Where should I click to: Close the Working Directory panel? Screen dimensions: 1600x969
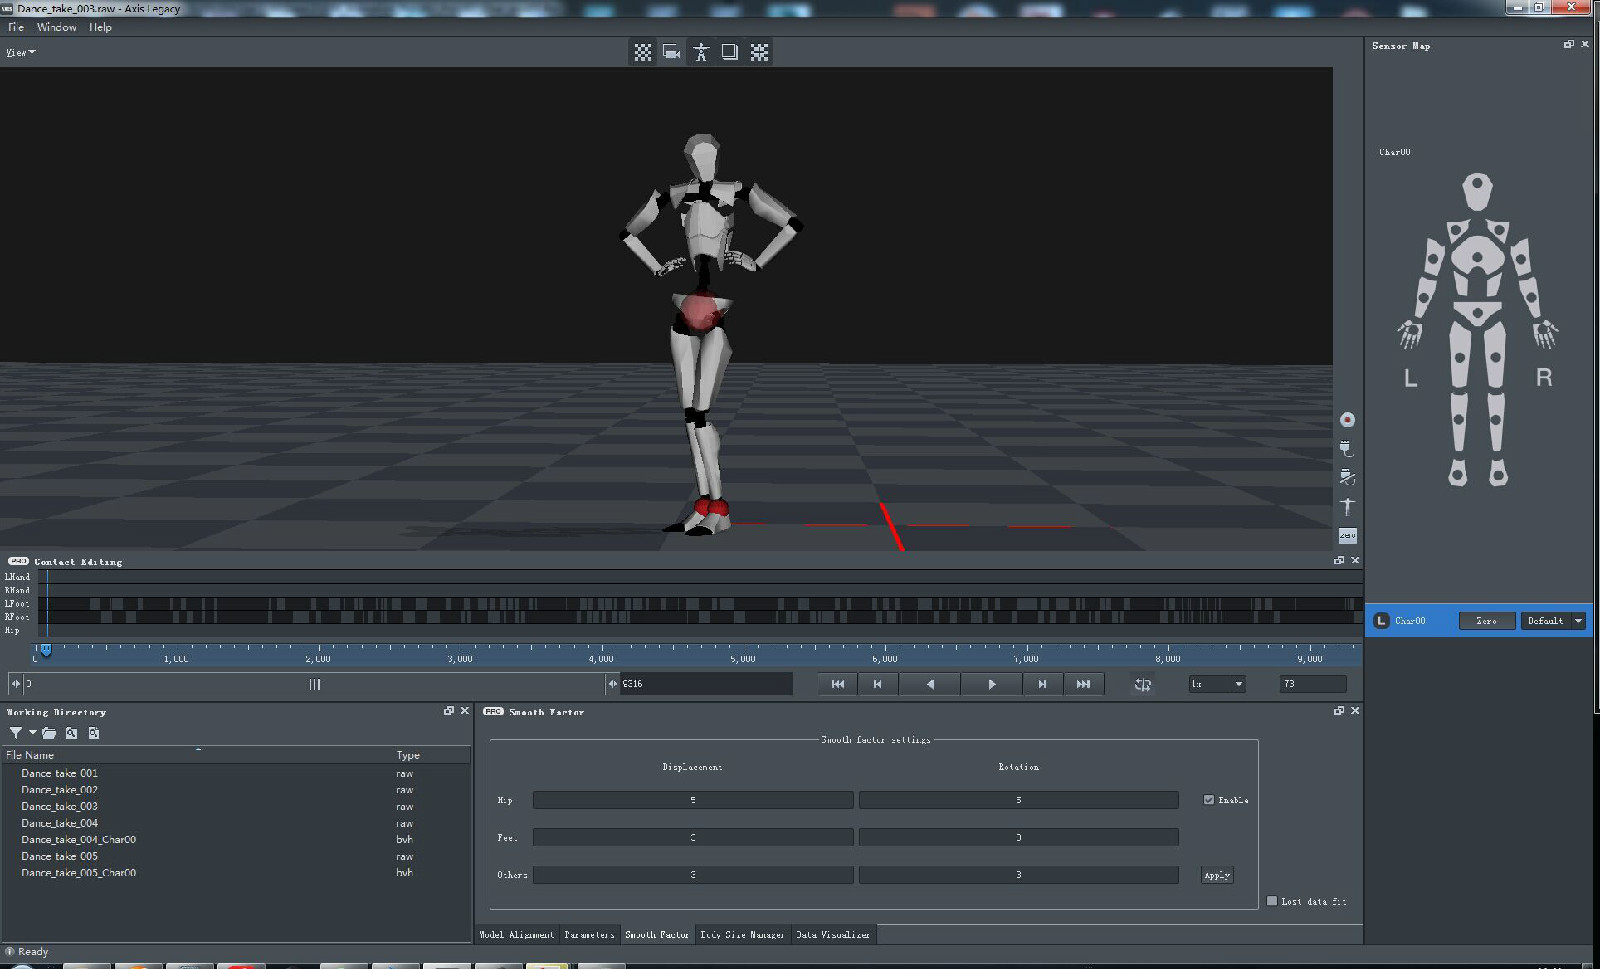464,711
